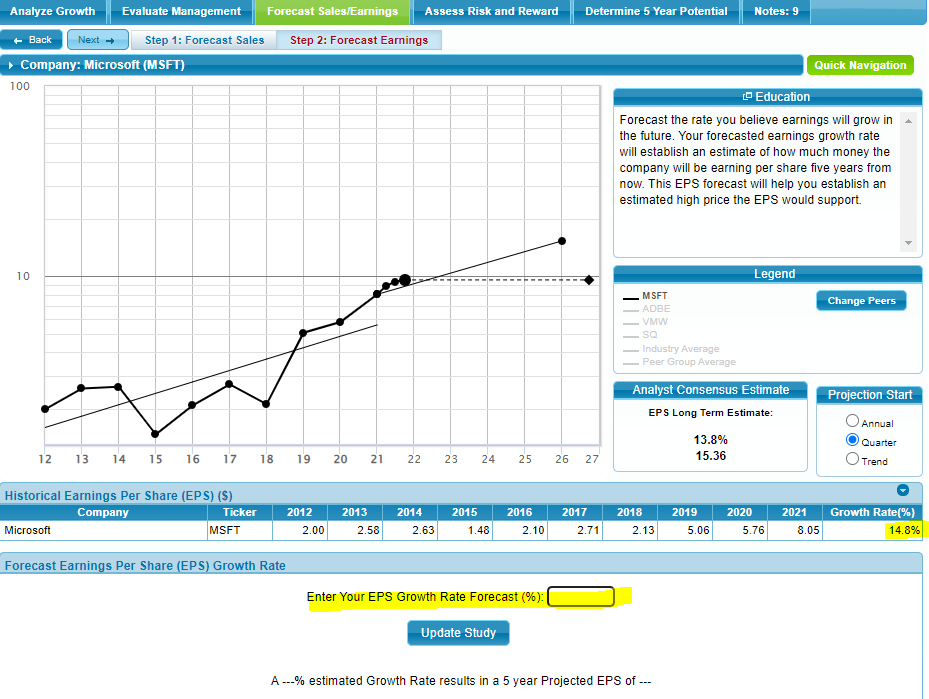Click the 2015 EPS value 1.48
The image size is (929, 699).
coord(464,530)
